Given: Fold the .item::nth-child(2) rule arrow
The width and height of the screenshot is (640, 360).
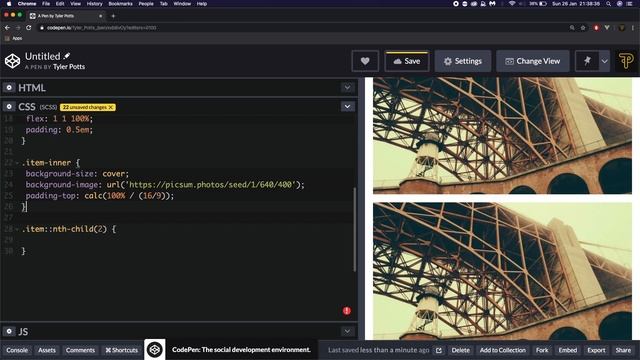Looking at the screenshot, I should point(17,229).
